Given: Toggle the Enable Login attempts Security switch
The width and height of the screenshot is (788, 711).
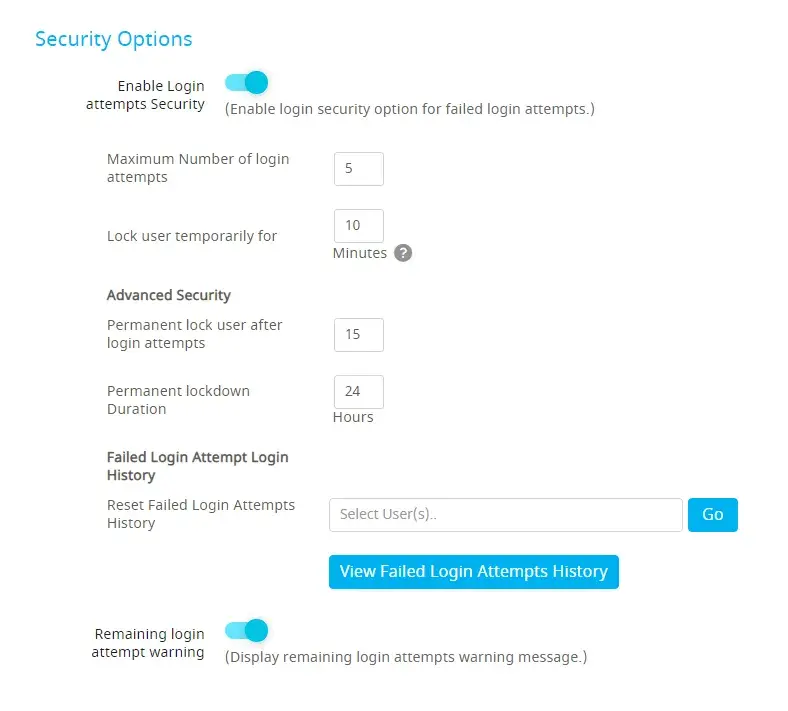Looking at the screenshot, I should pyautogui.click(x=247, y=82).
